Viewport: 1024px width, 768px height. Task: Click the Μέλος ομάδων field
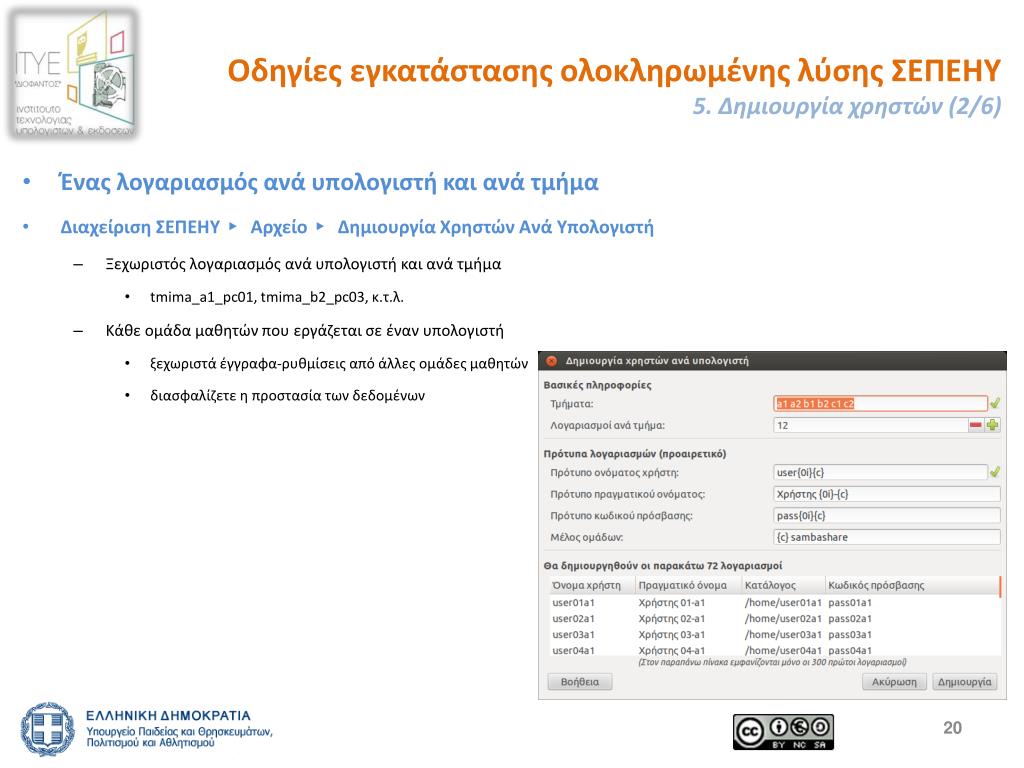(x=887, y=537)
